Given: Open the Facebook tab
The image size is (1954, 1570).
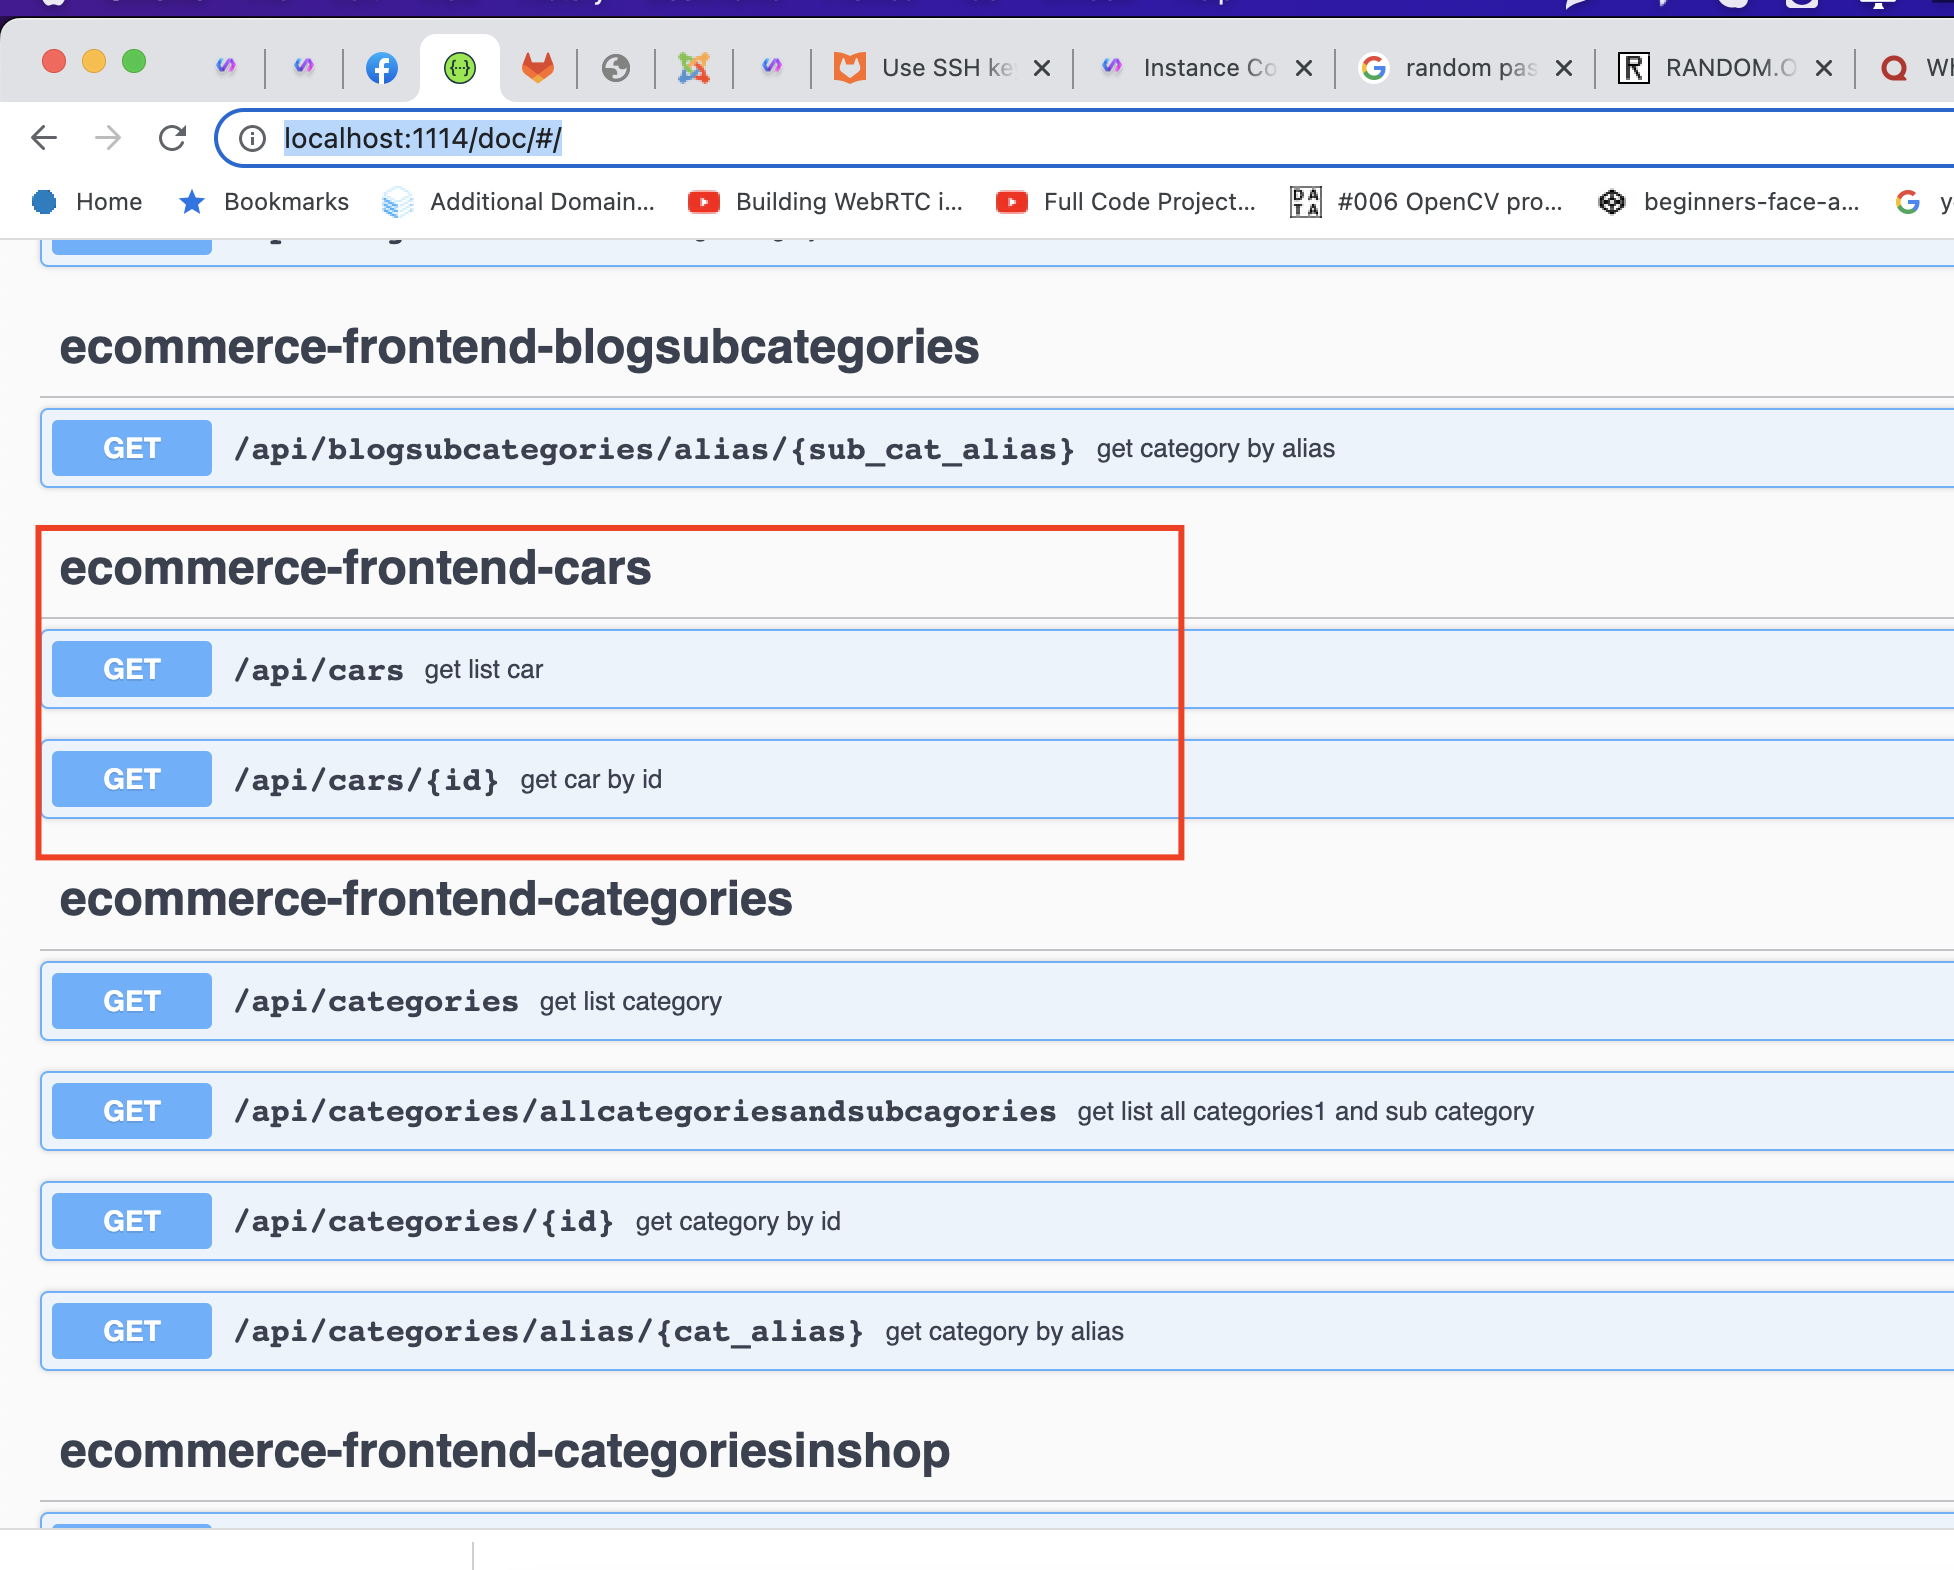Looking at the screenshot, I should [x=381, y=68].
